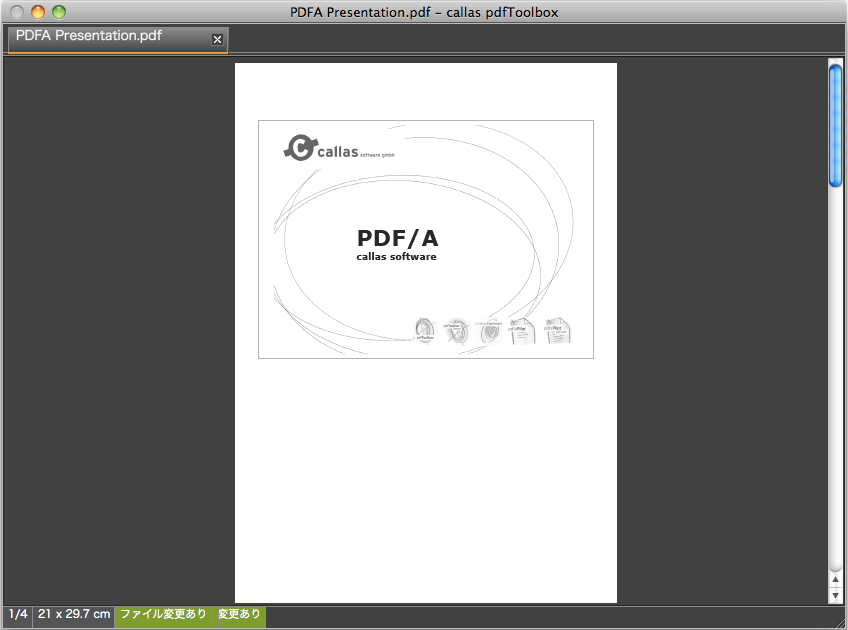Close the PDFA Presentation.pdf tab

click(x=217, y=39)
